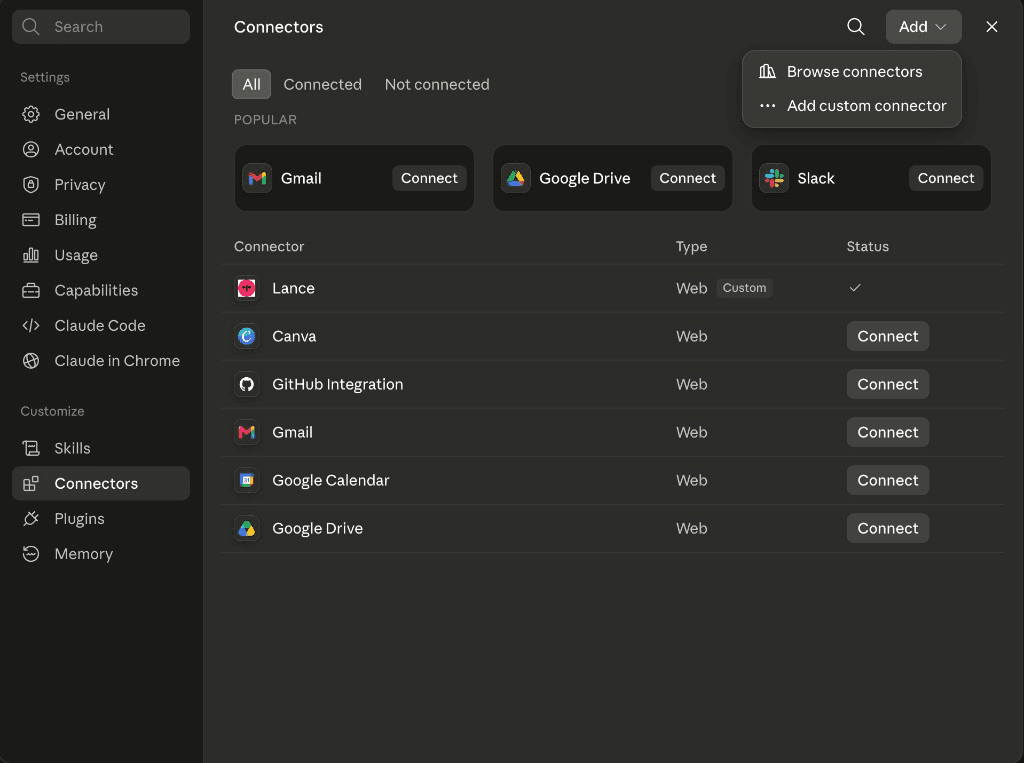This screenshot has width=1024, height=763.
Task: Click the GitHub Integration name text
Action: [338, 384]
